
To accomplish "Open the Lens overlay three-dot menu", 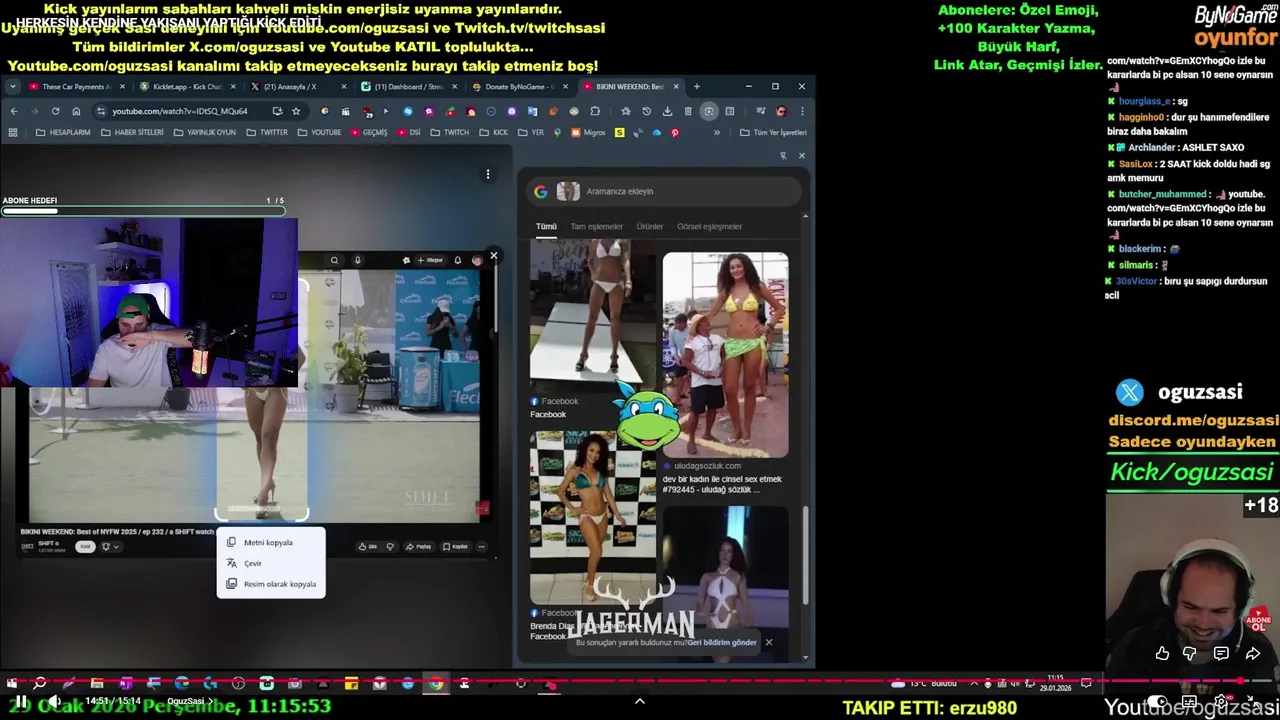I will [x=488, y=174].
